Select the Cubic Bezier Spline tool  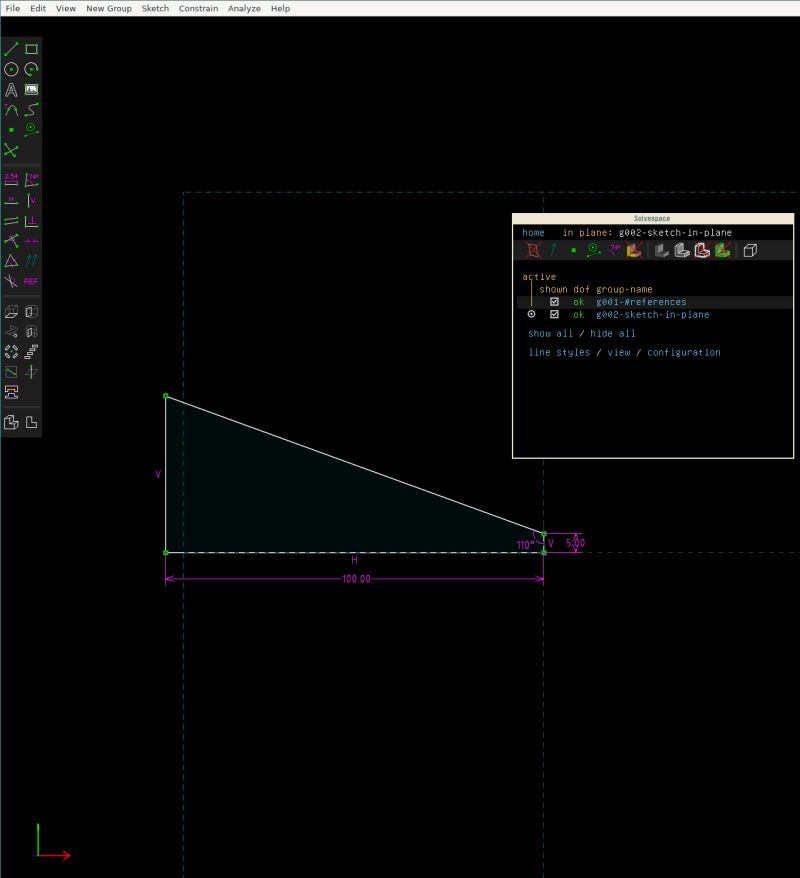pos(30,110)
